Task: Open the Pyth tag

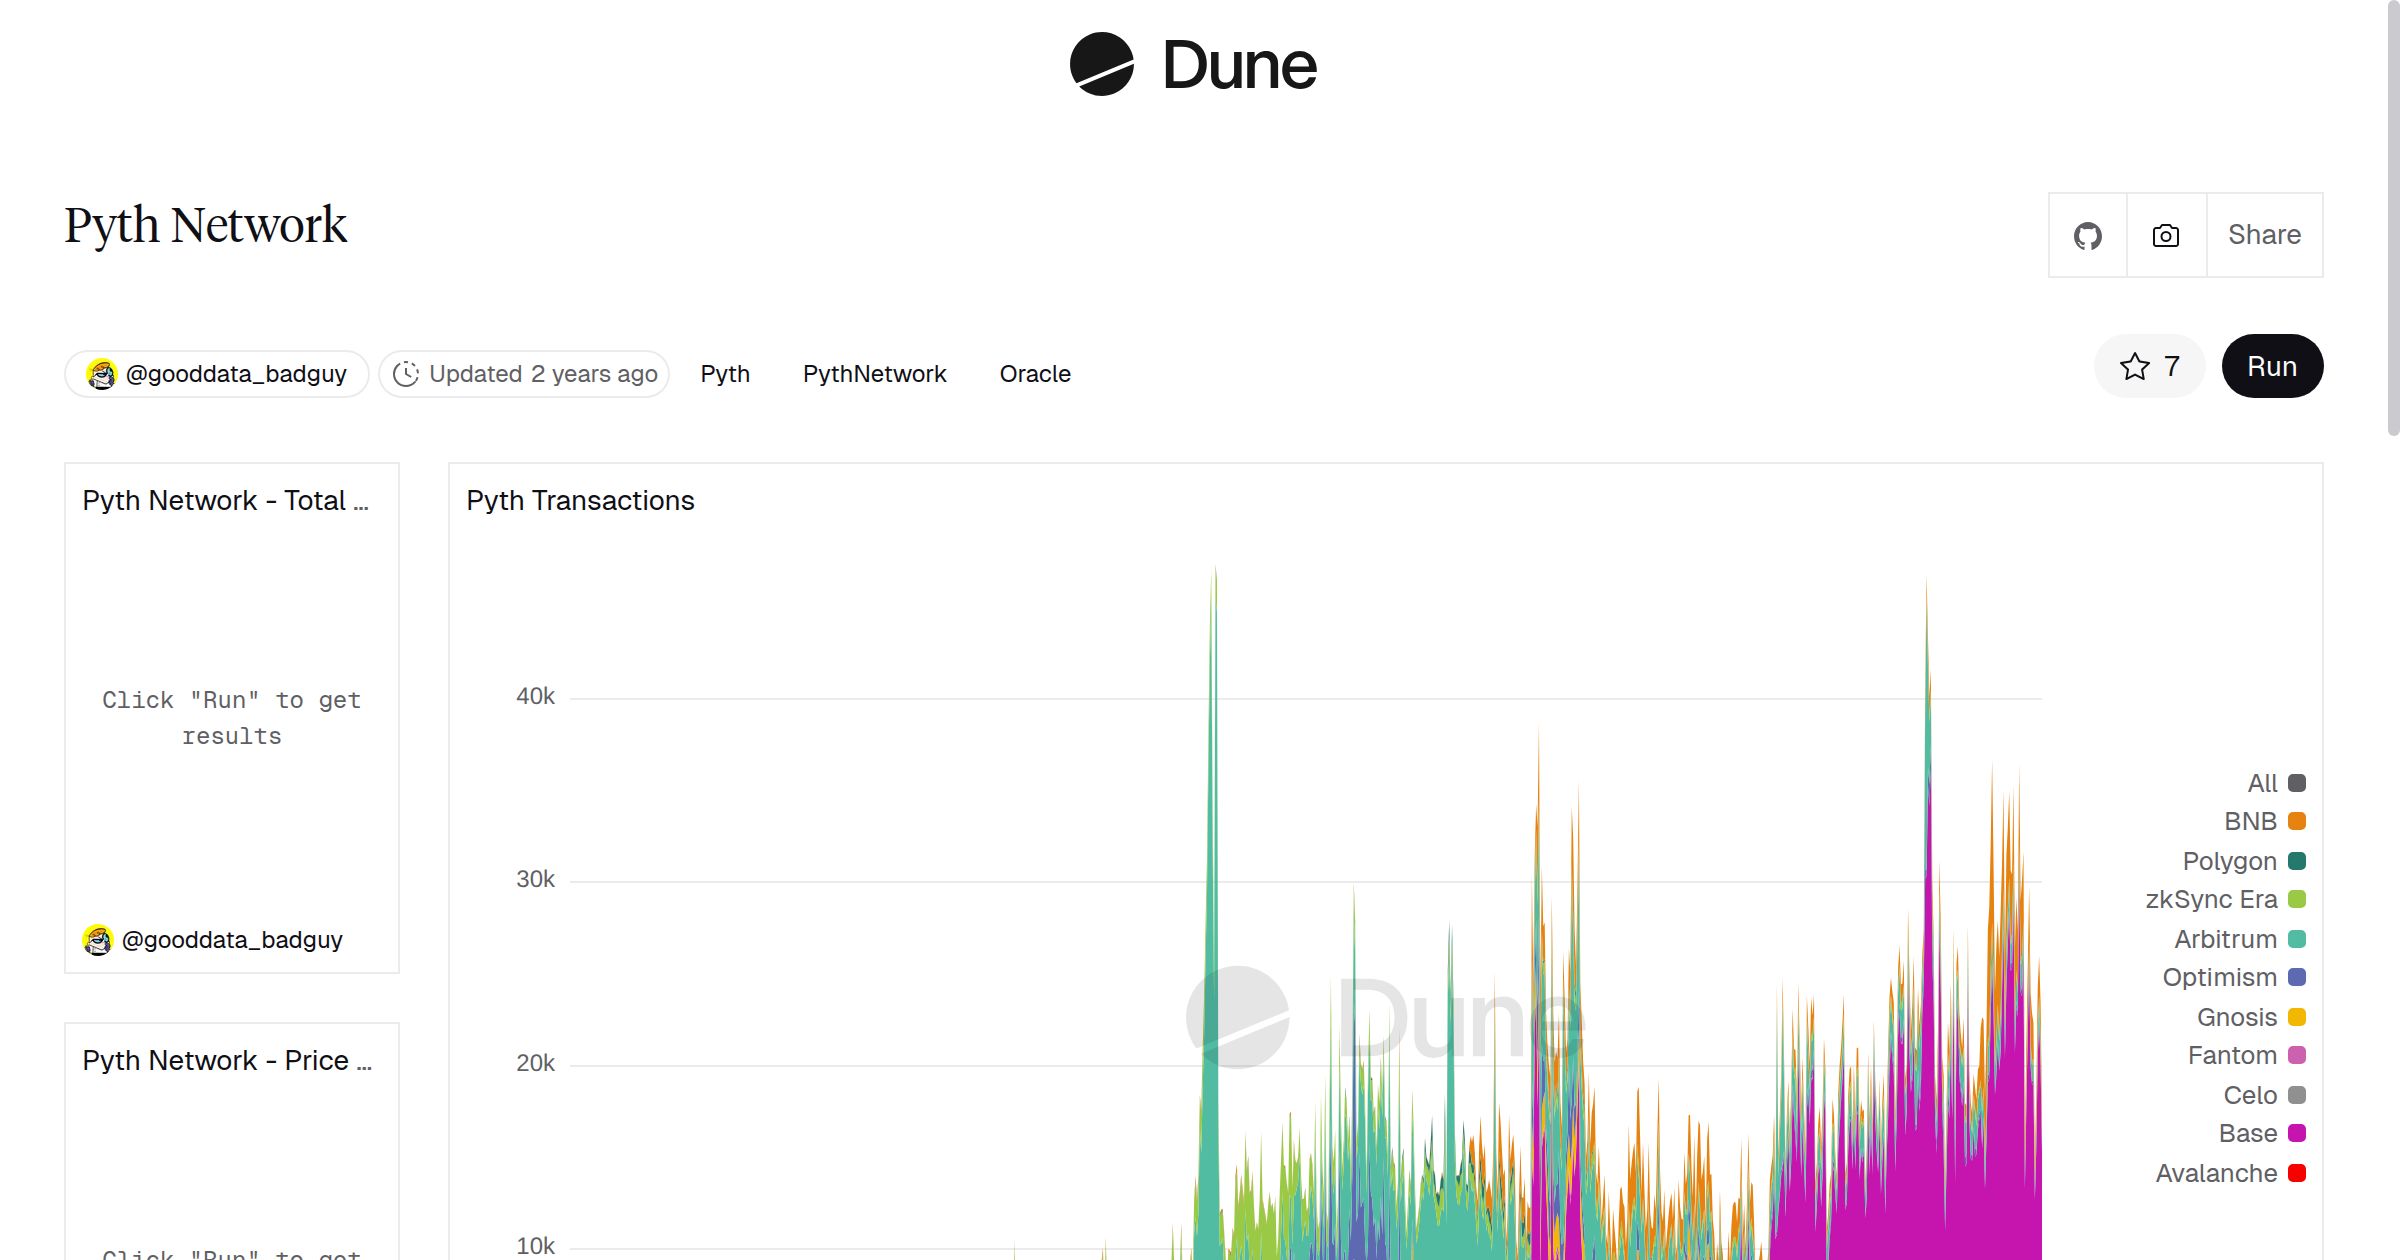Action: click(725, 373)
